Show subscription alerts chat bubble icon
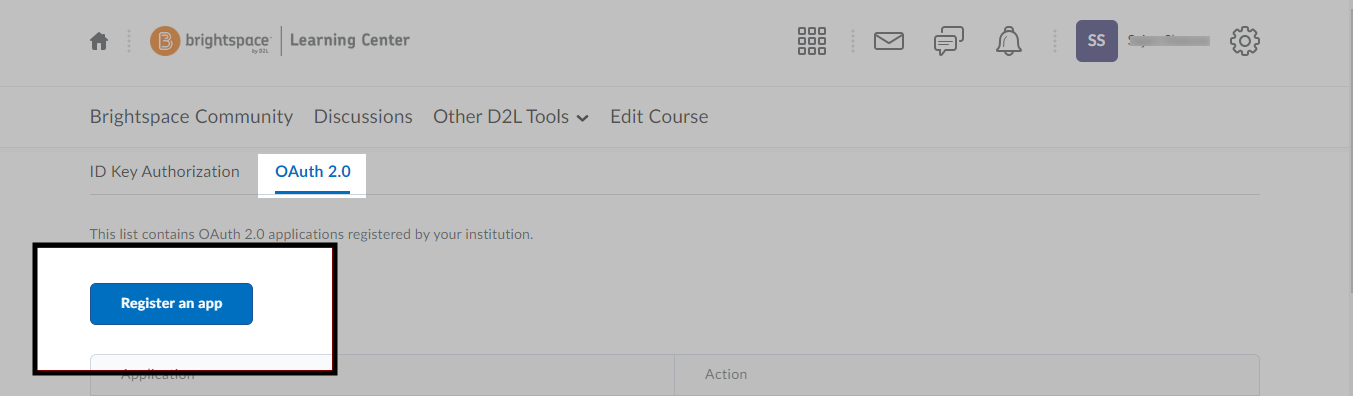1353x396 pixels. [948, 41]
